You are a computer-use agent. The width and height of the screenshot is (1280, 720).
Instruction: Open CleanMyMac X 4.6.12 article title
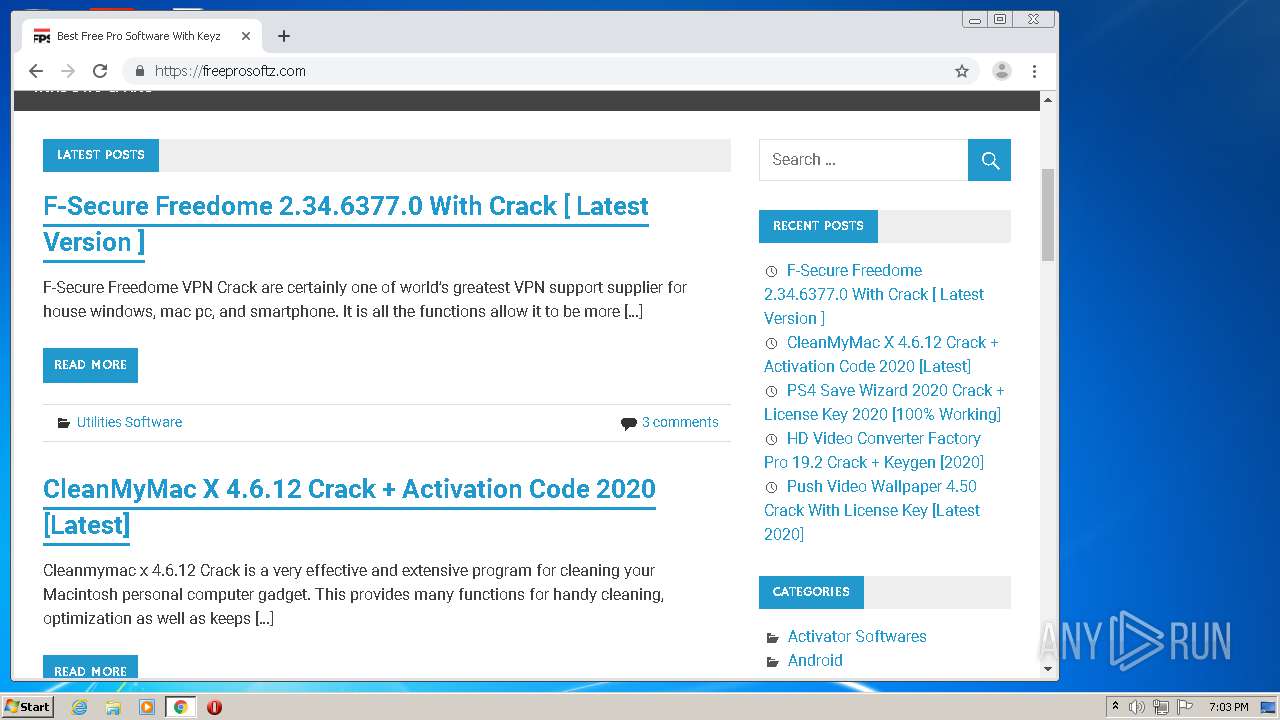click(x=349, y=507)
